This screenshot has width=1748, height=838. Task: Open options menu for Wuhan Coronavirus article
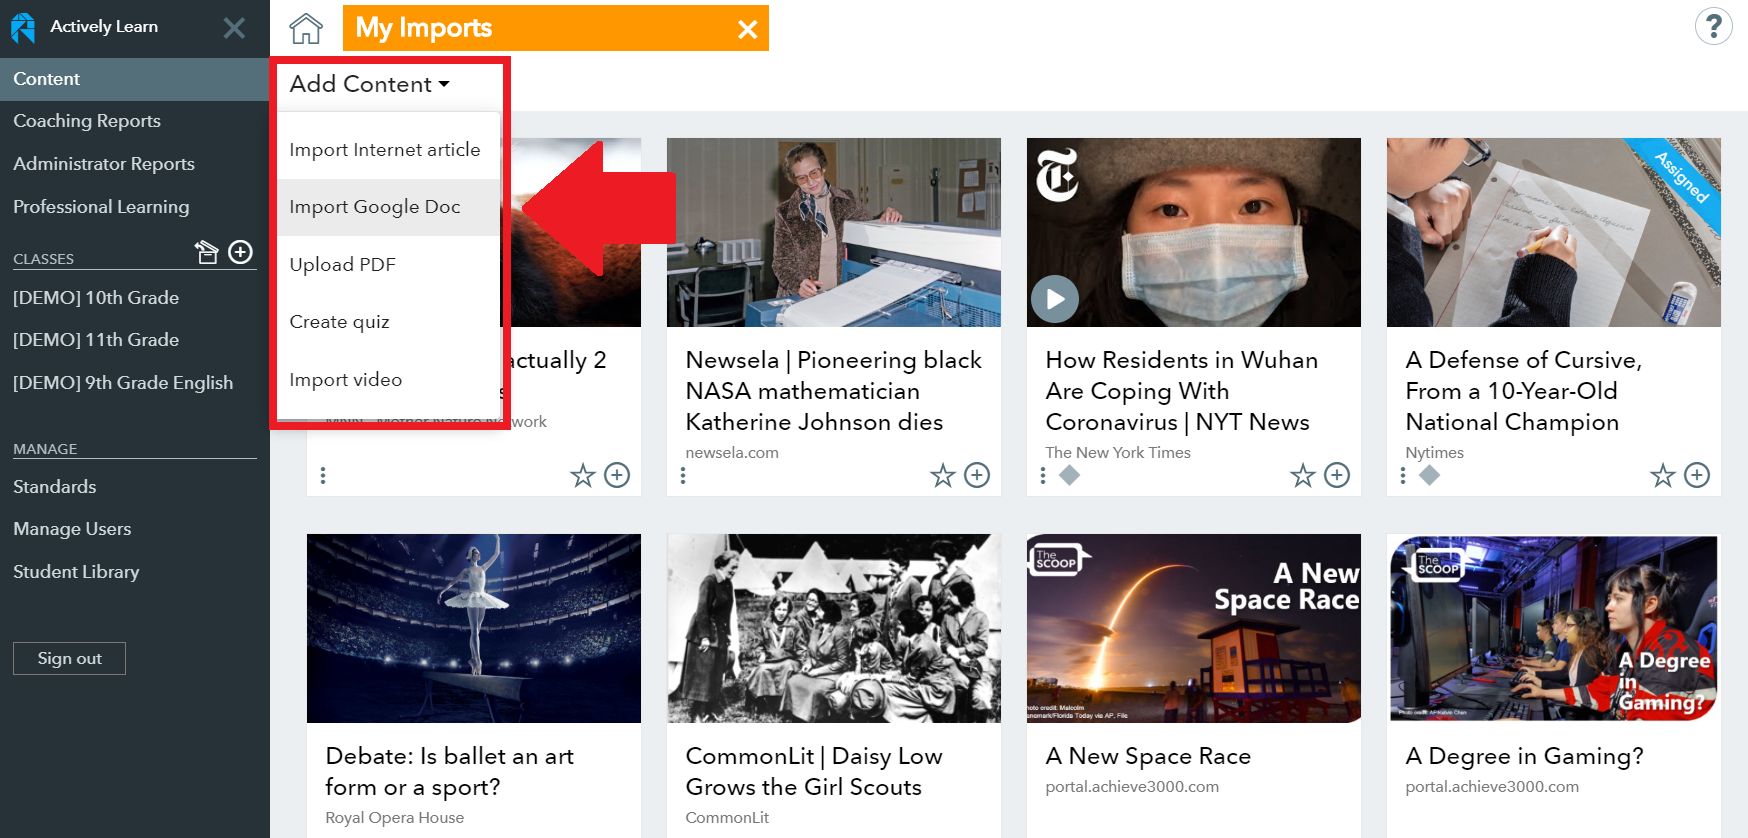[x=1043, y=475]
